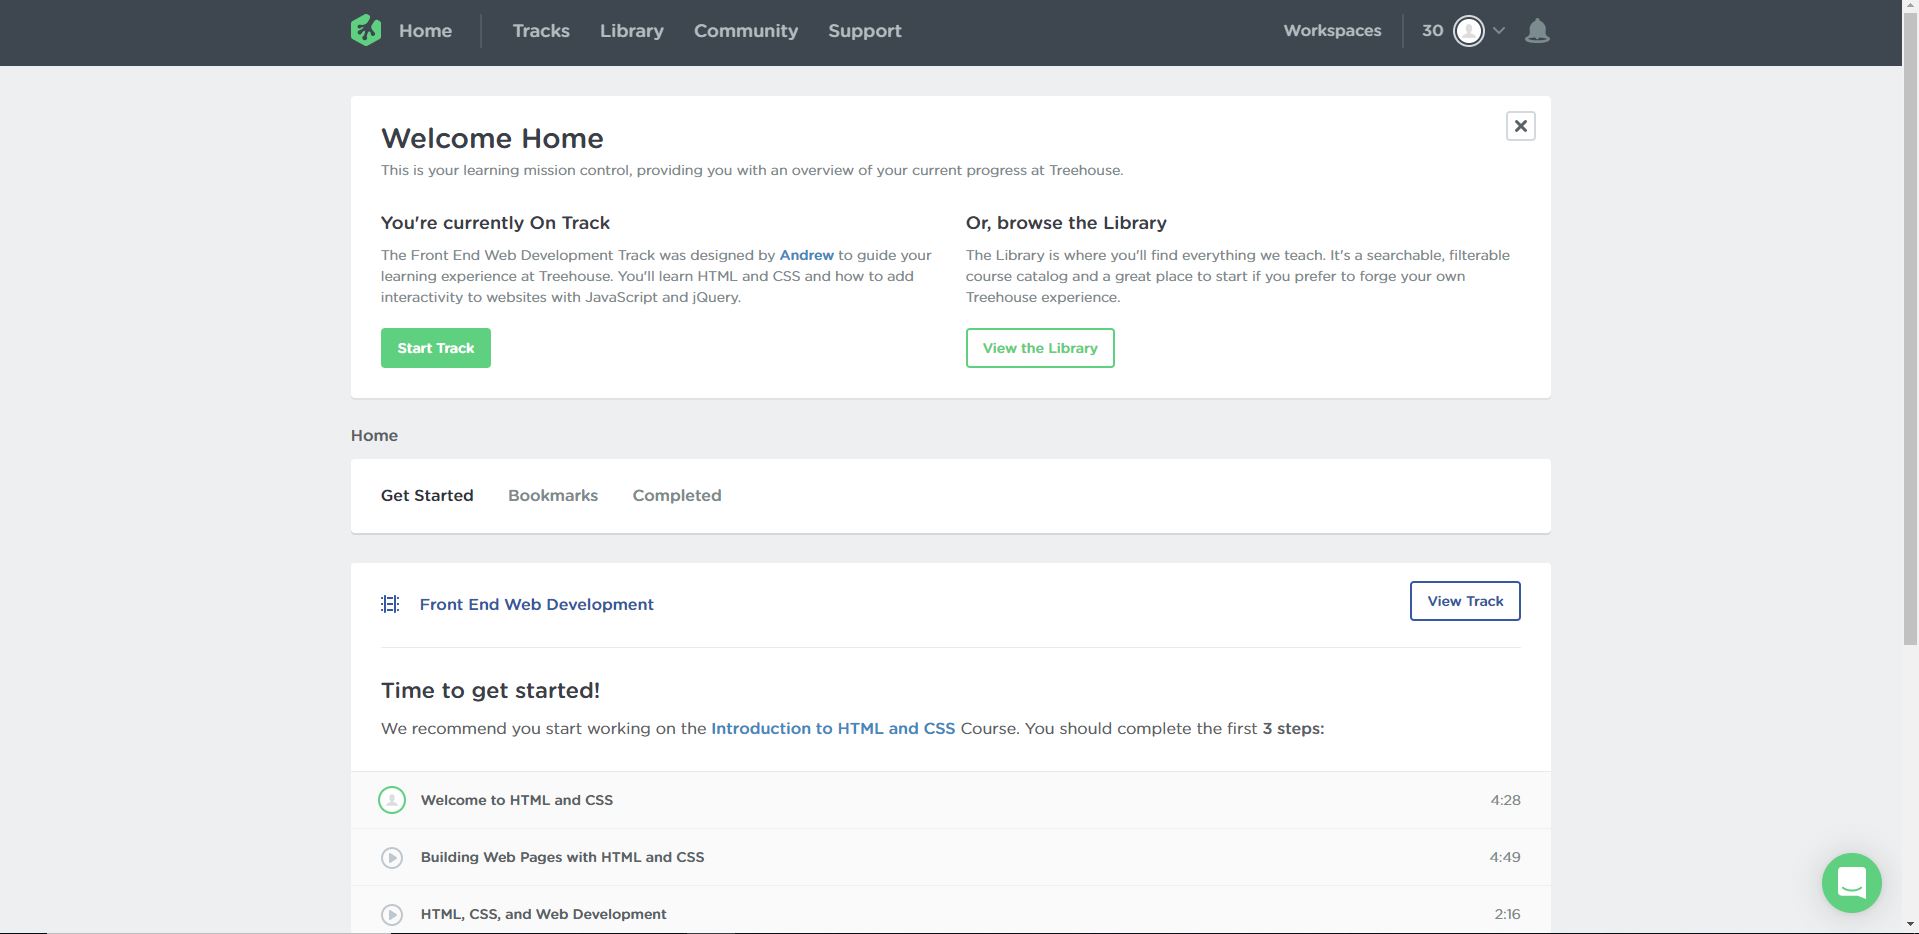Dismiss the Welcome Home panel
This screenshot has height=934, width=1919.
(x=1520, y=126)
